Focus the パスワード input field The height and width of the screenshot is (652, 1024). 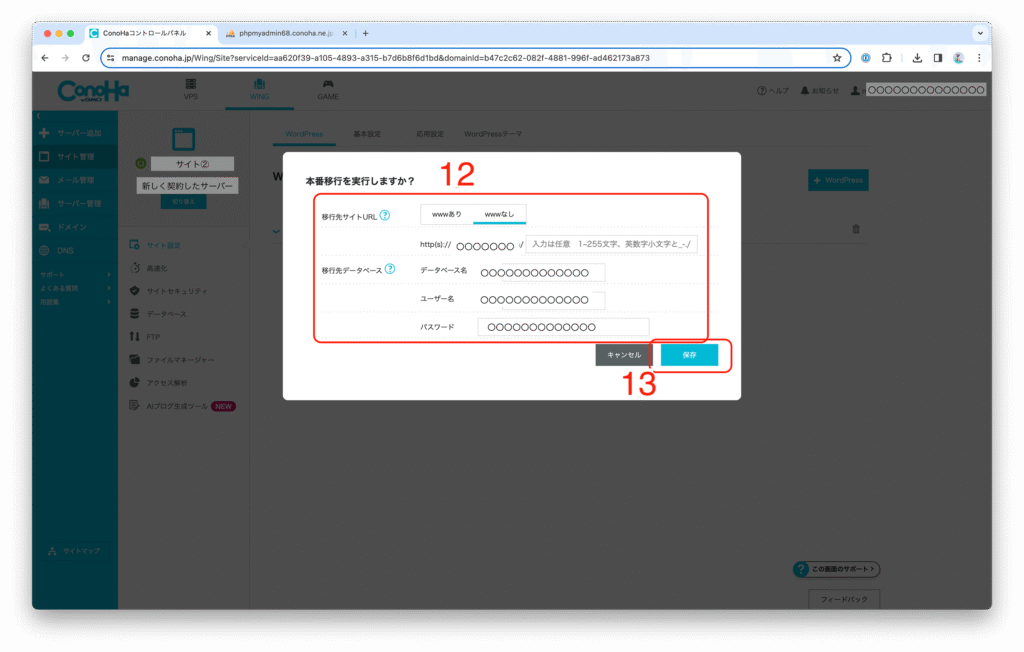[563, 327]
